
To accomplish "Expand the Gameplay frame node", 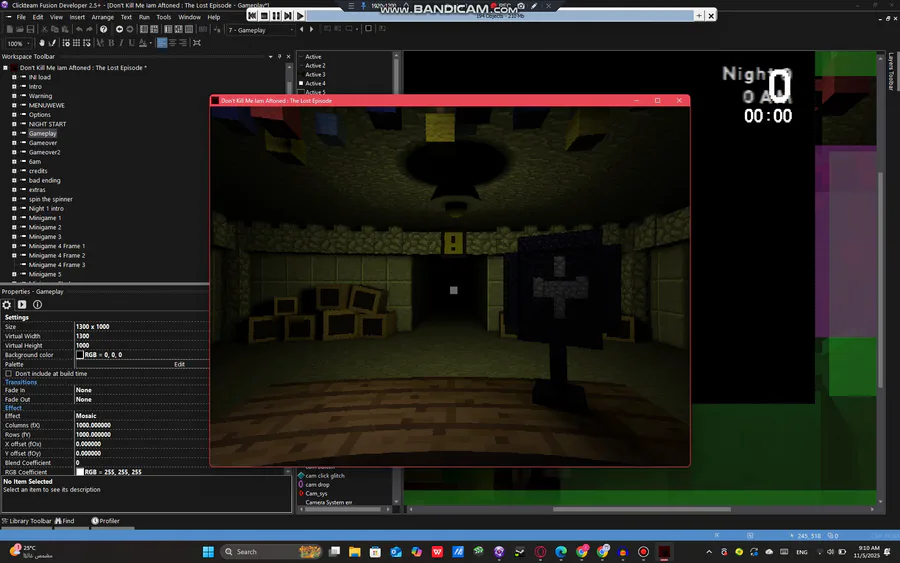I will 14,133.
